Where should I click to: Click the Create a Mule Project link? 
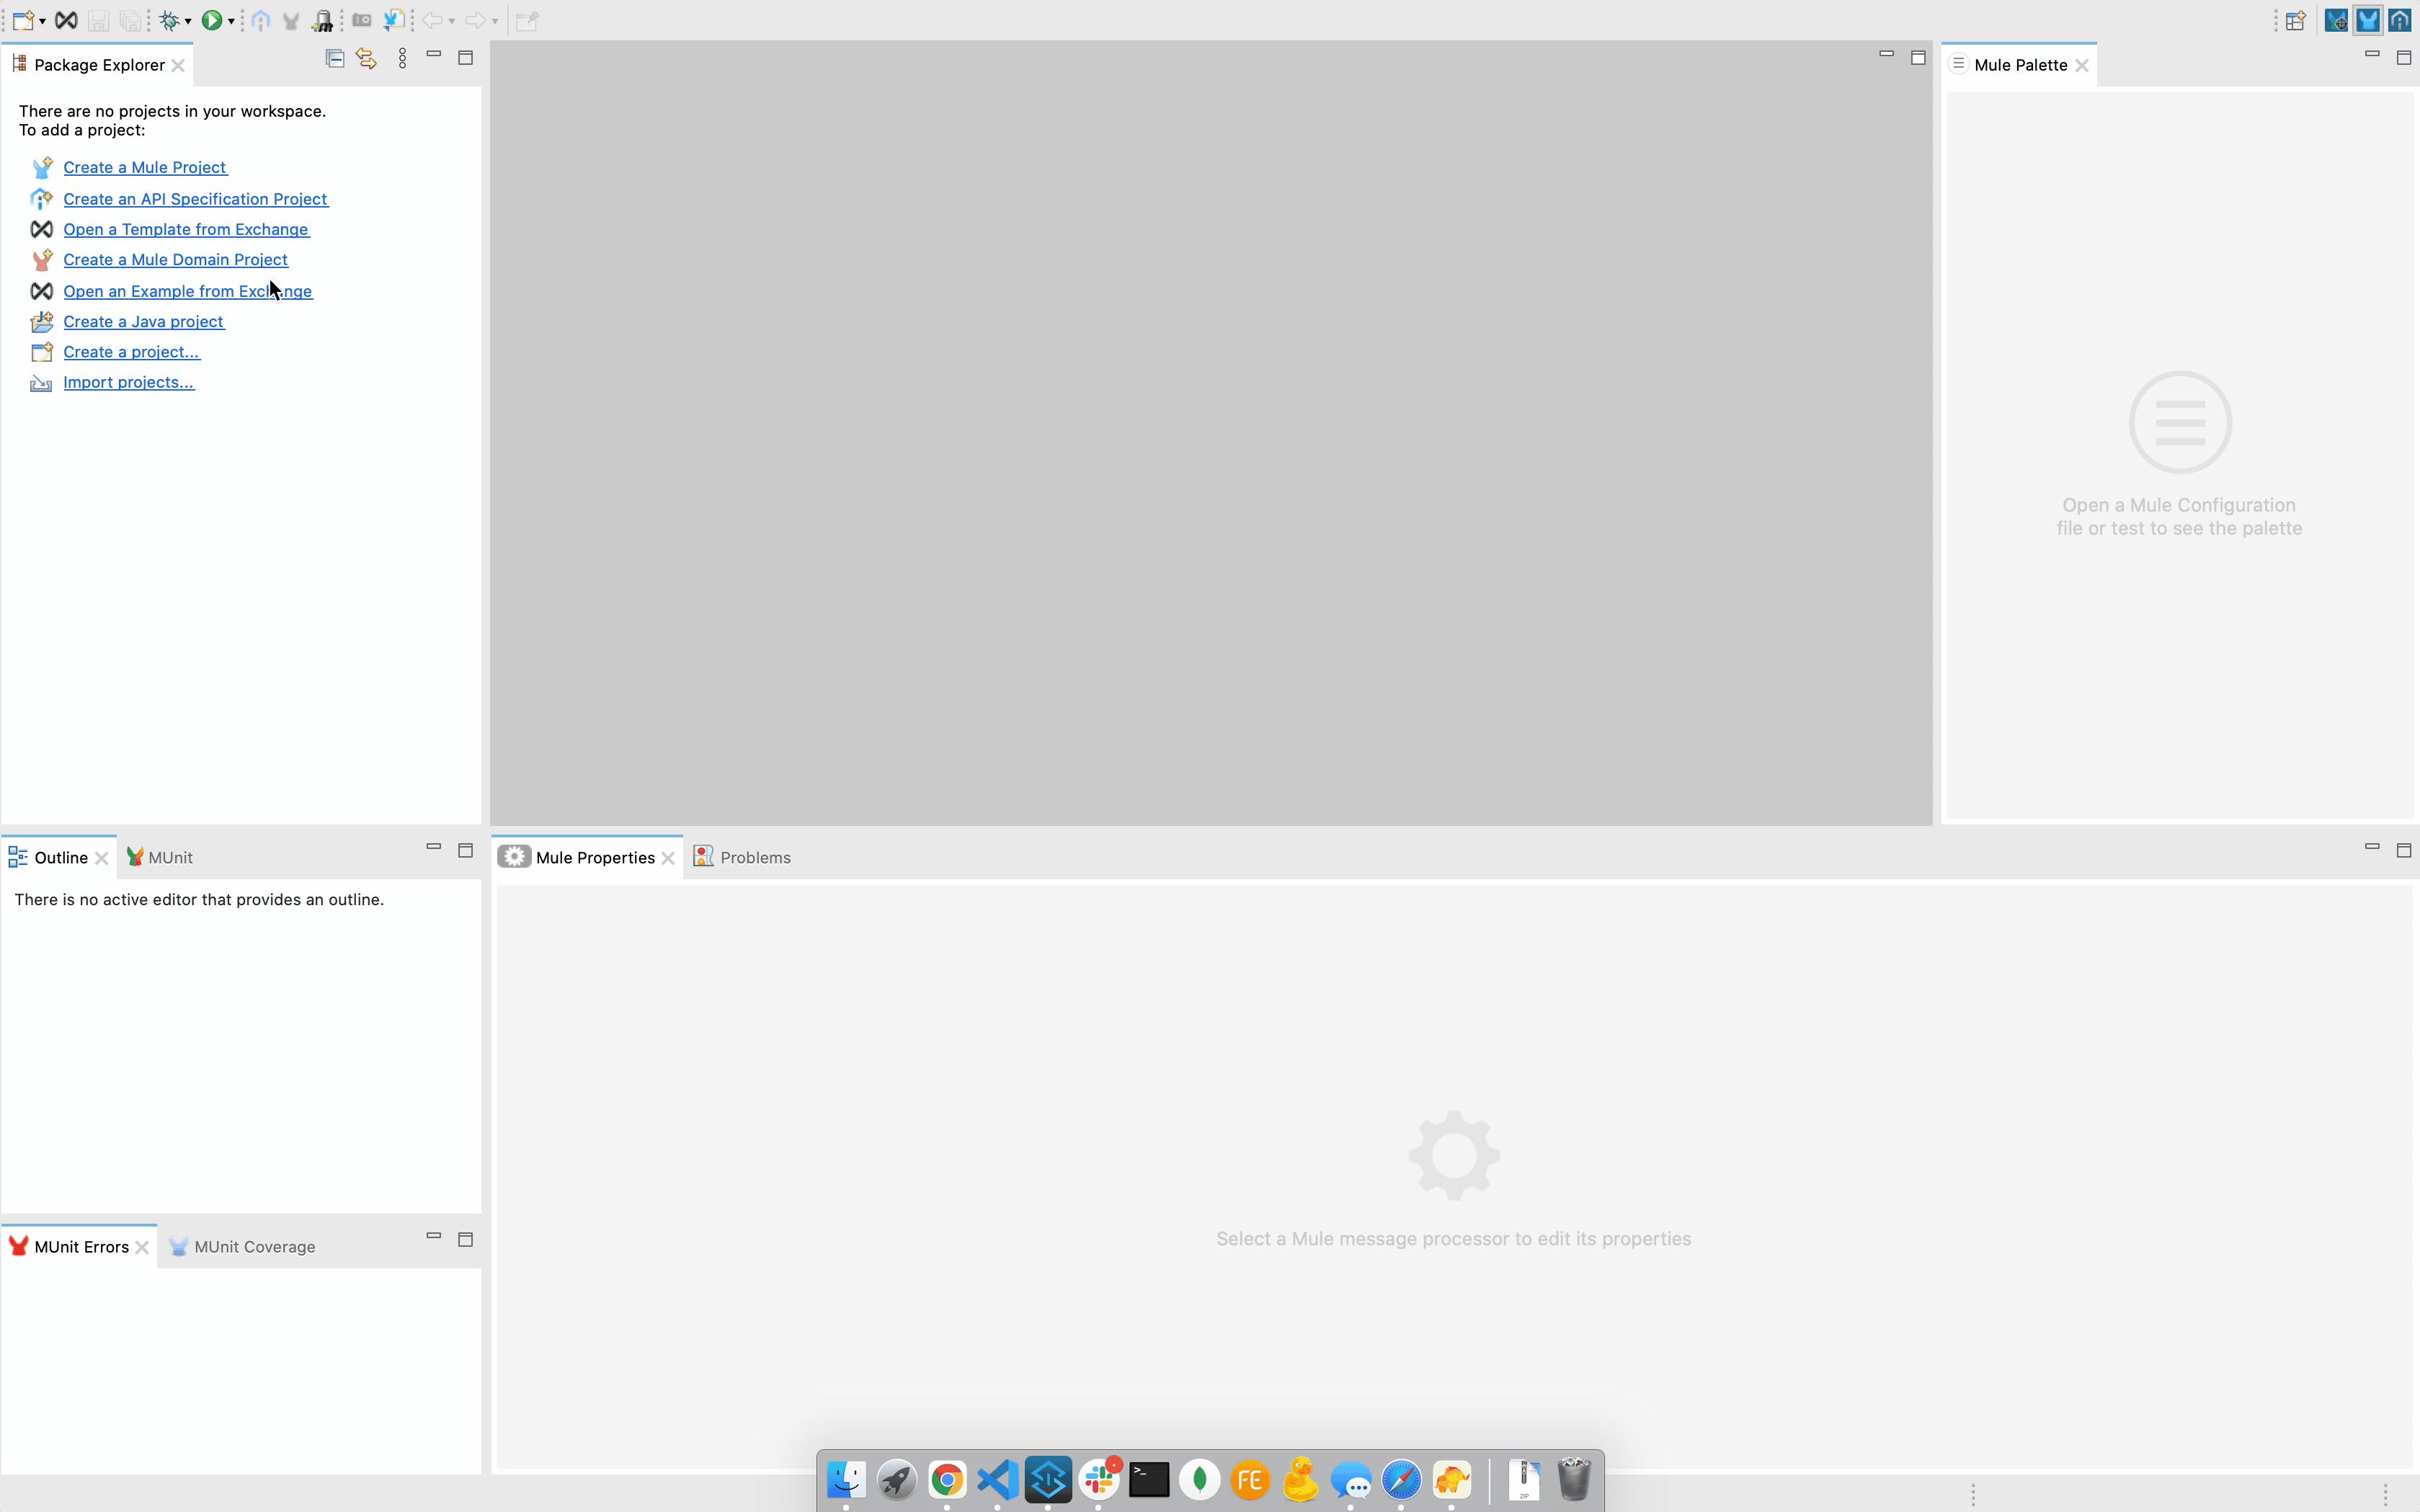click(144, 168)
